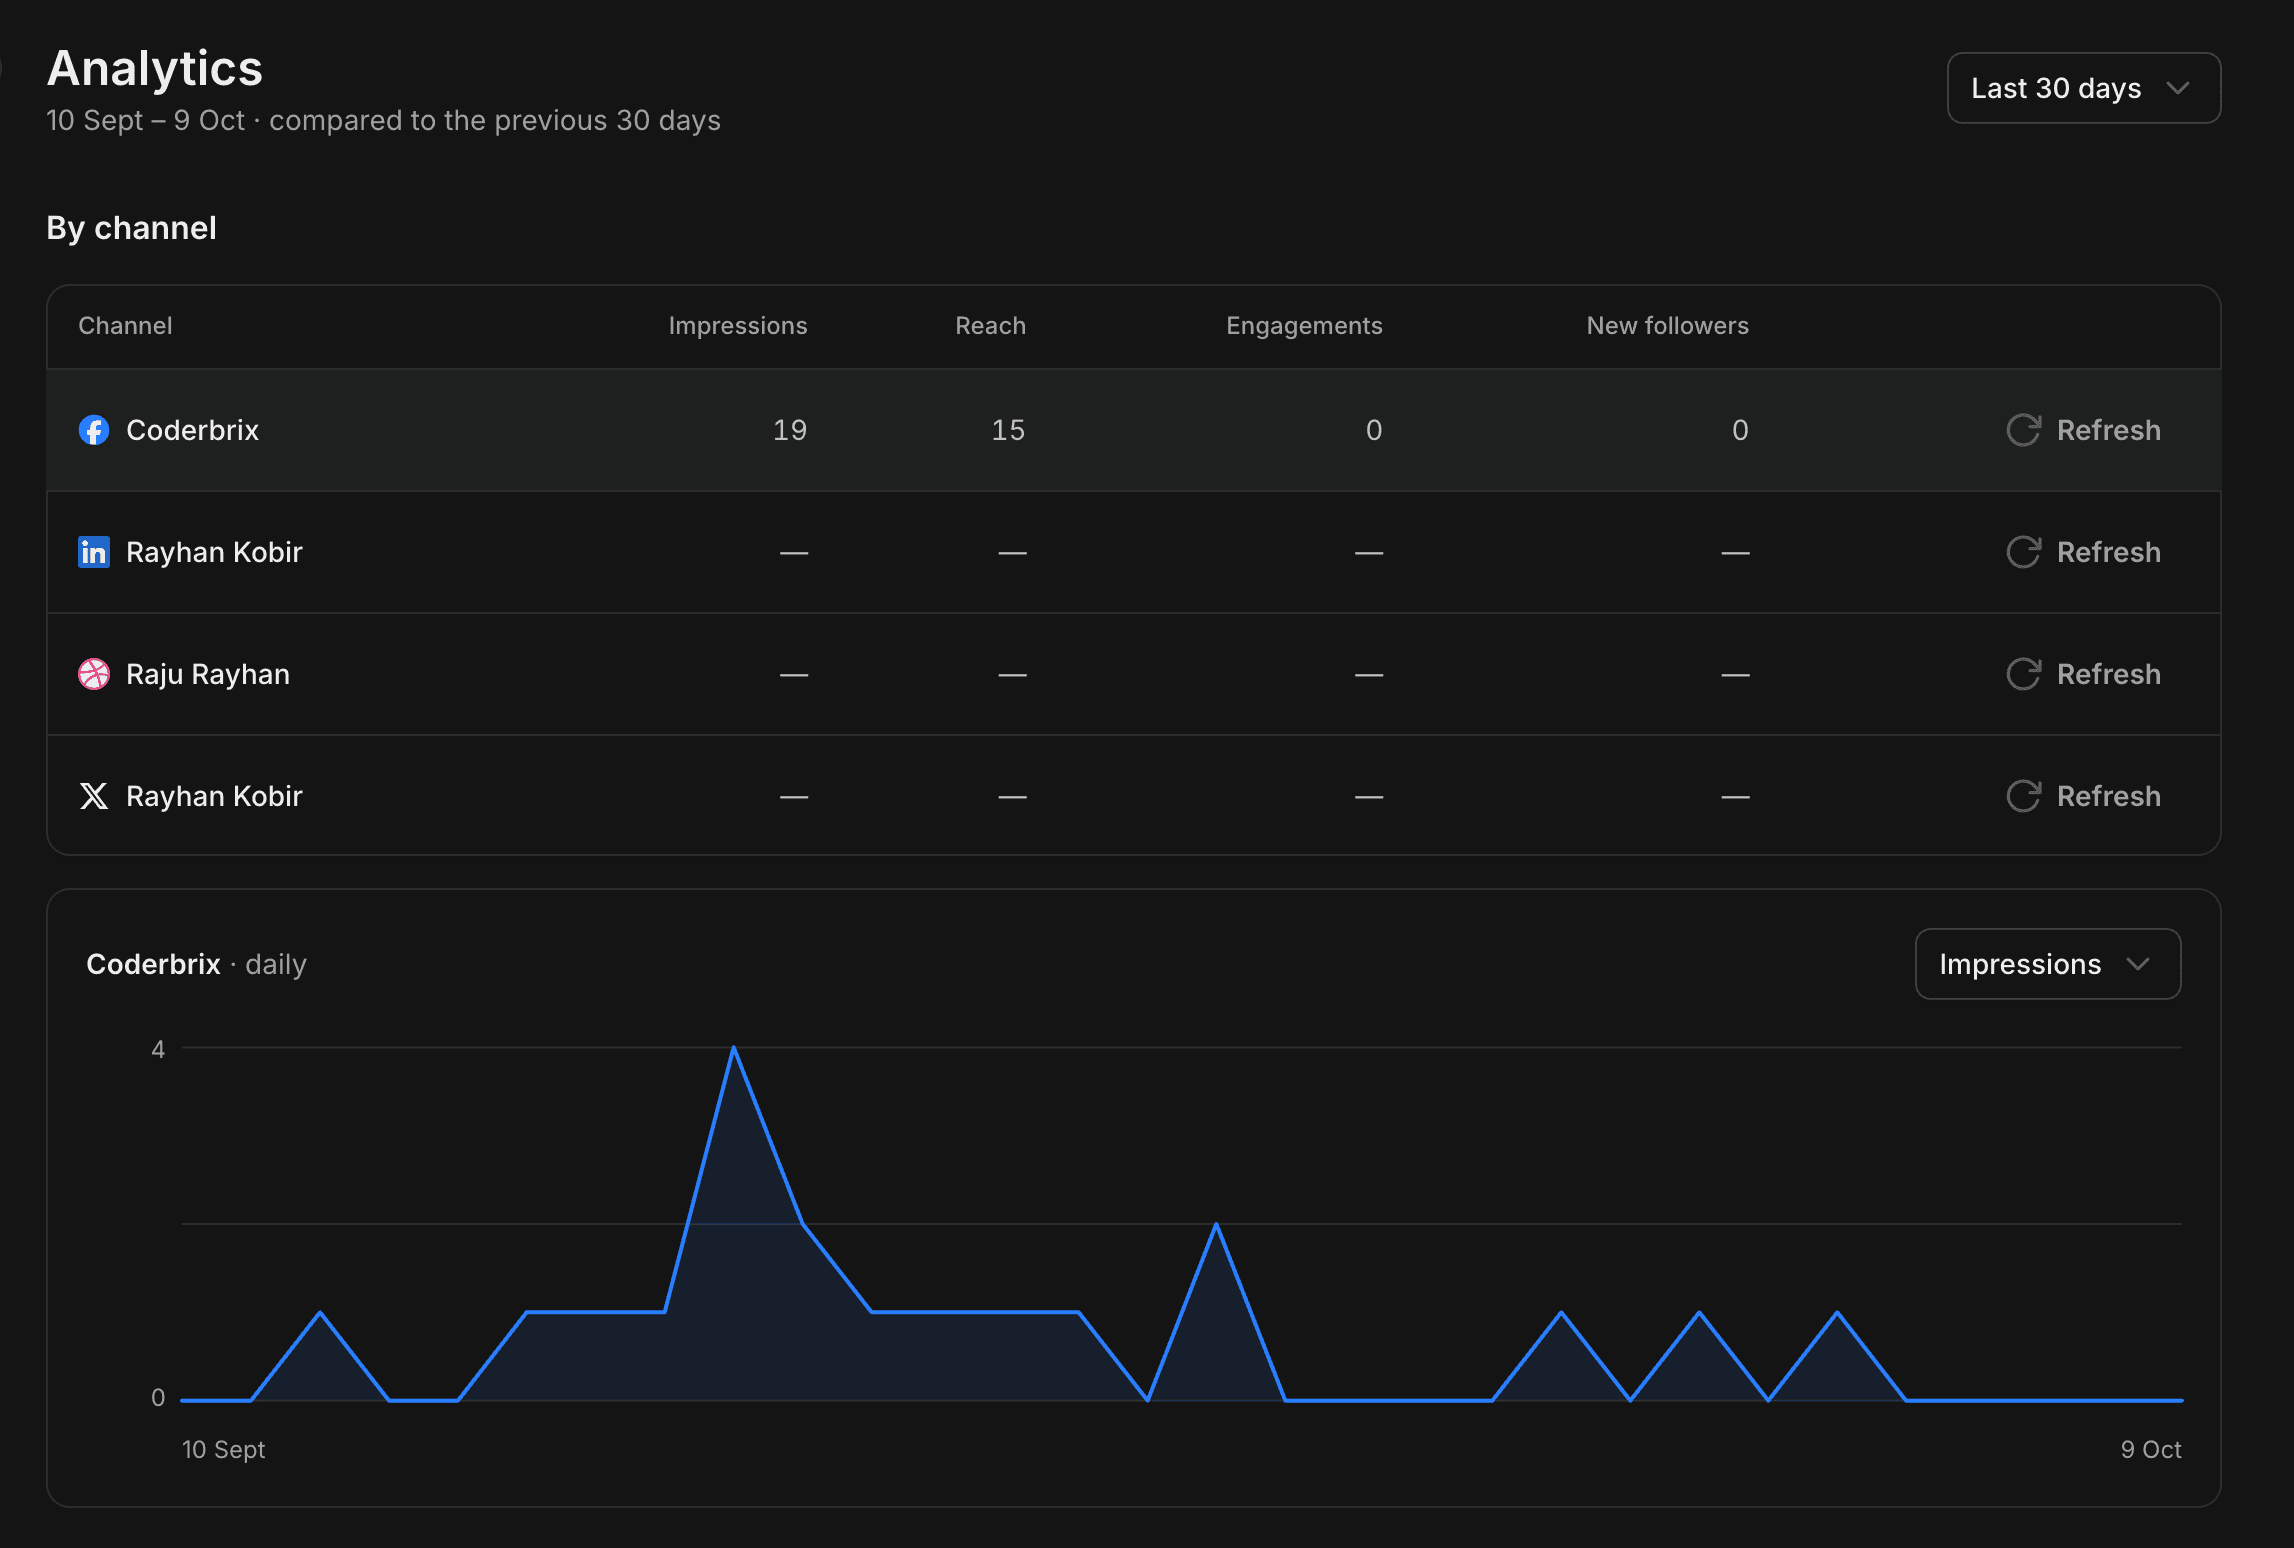Click the refresh arrow icon in the X Rayhan Kobir row
Viewport: 2294px width, 1548px height.
coord(2023,796)
